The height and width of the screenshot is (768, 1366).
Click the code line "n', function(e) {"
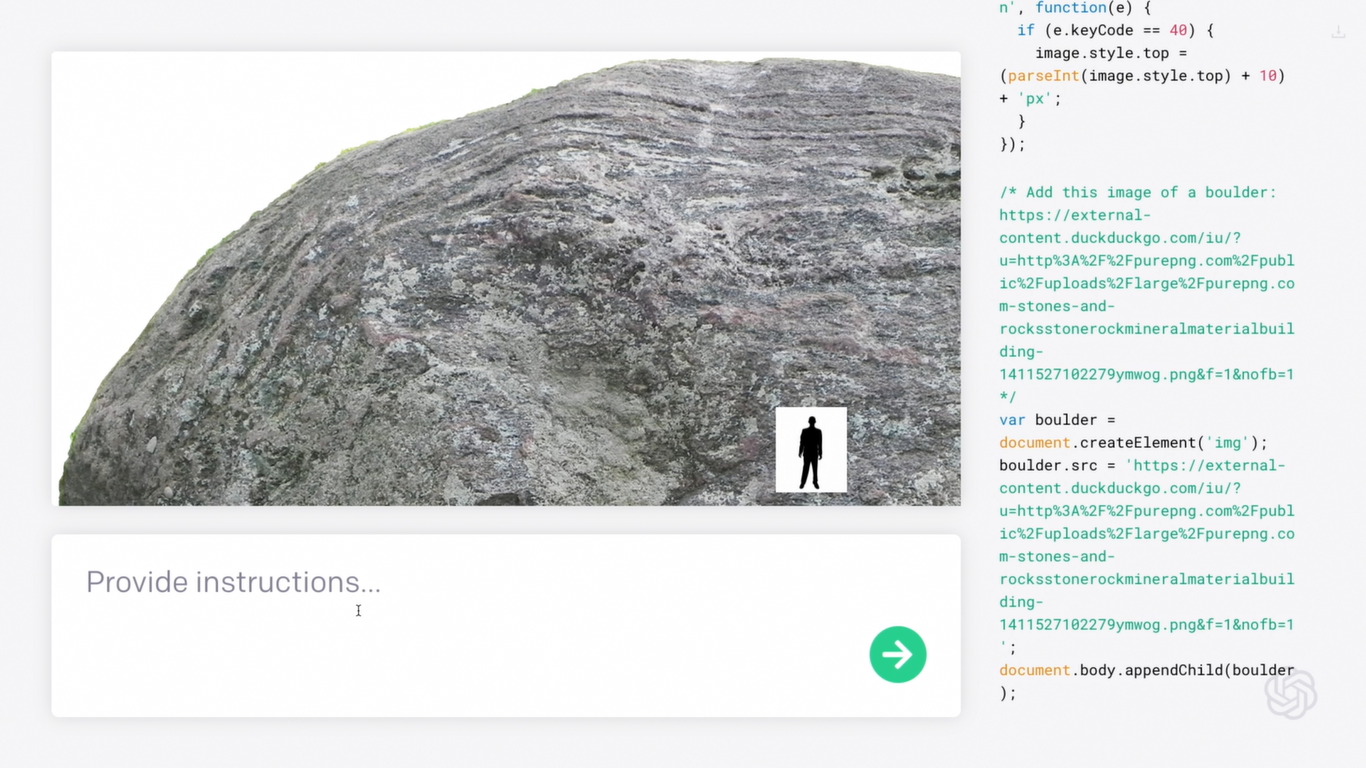1075,8
